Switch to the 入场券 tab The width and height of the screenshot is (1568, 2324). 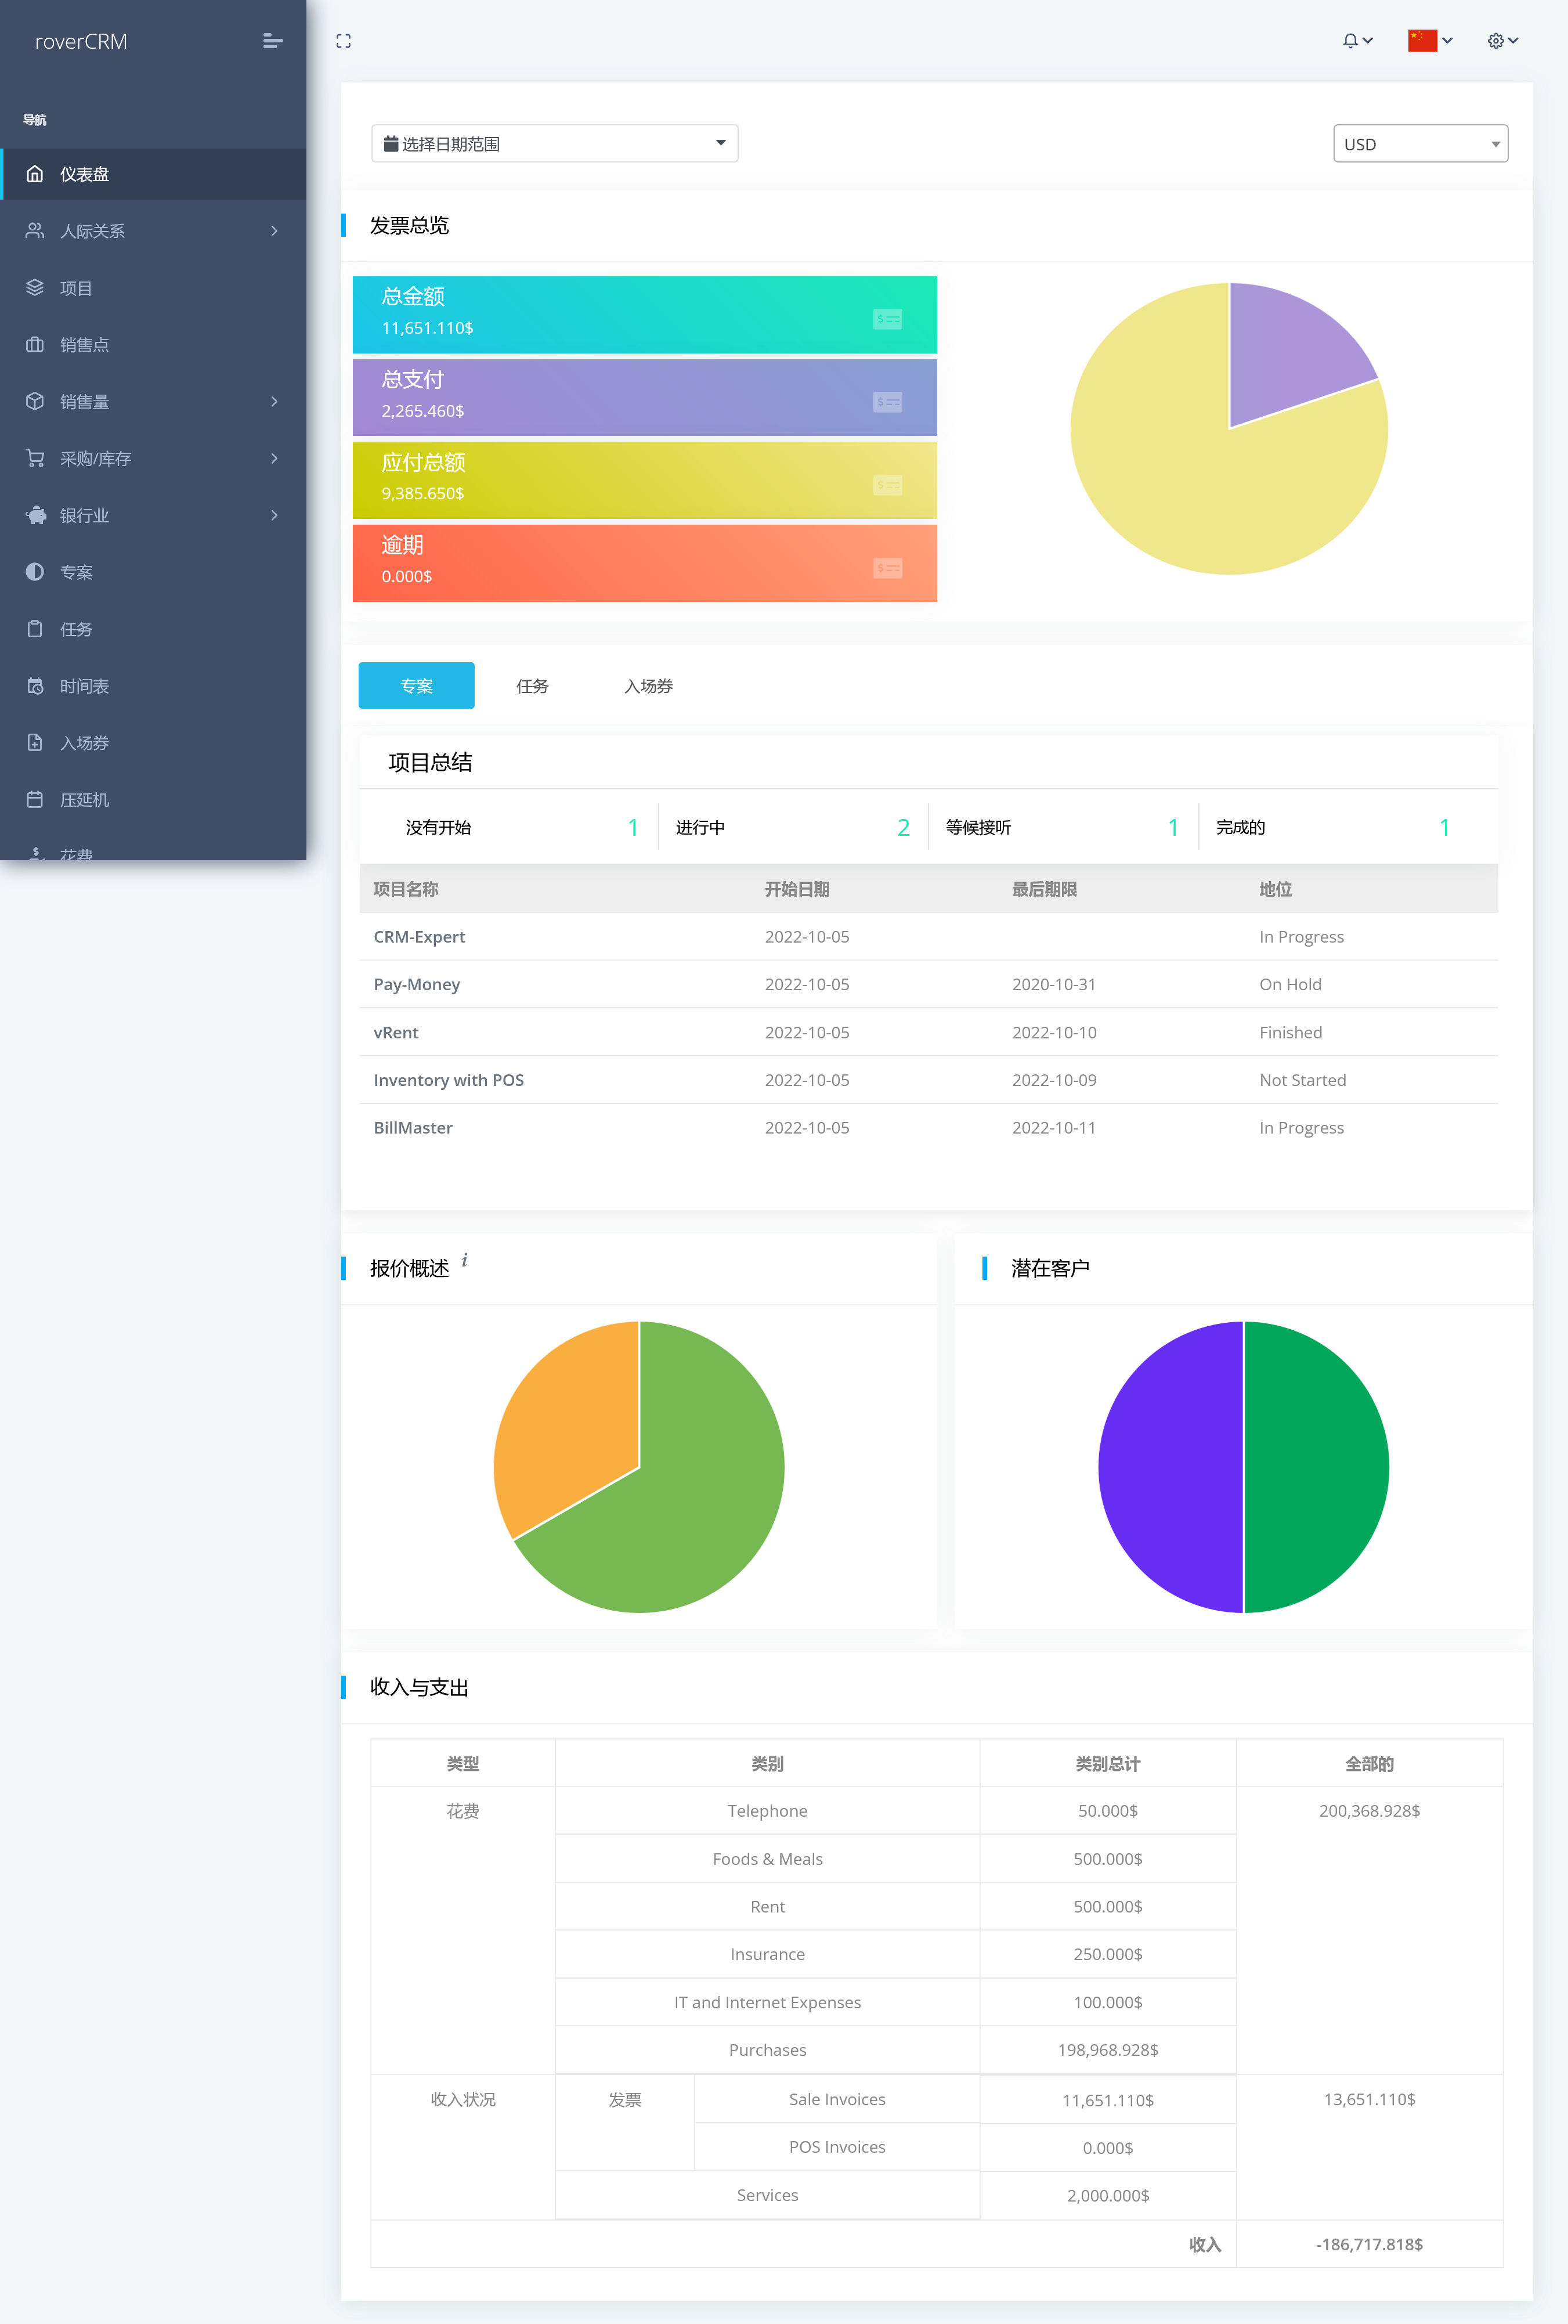point(648,686)
